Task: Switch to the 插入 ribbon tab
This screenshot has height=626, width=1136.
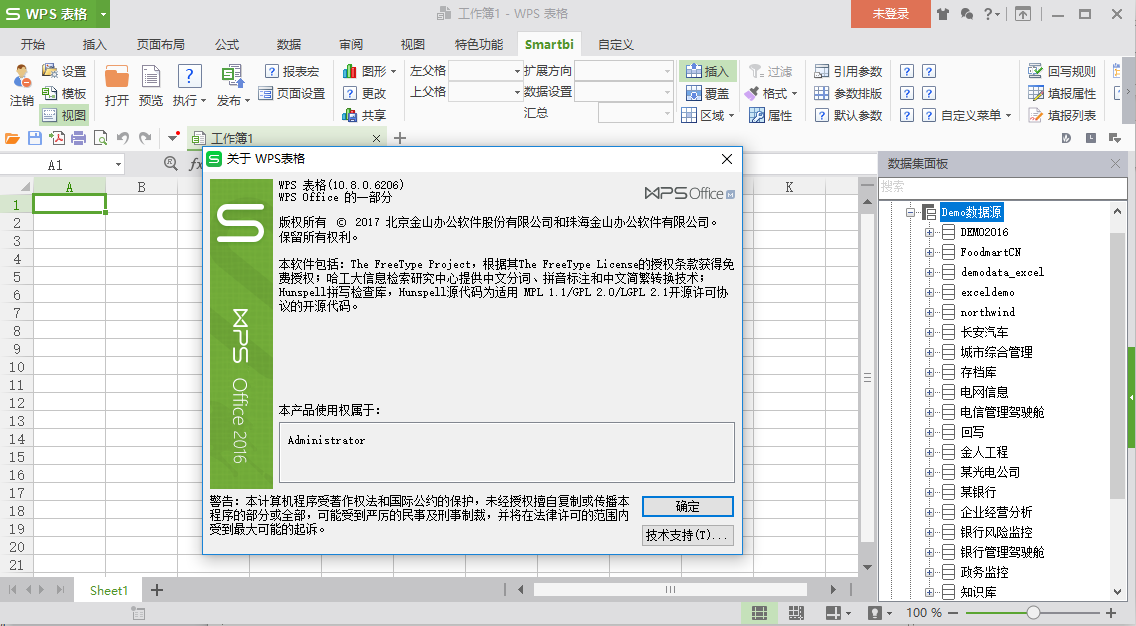Action: point(94,44)
